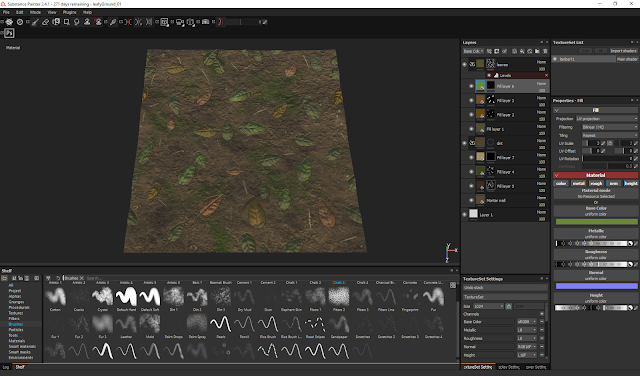This screenshot has width=640, height=376.
Task: Remove the Levels effect with X
Action: click(x=547, y=76)
